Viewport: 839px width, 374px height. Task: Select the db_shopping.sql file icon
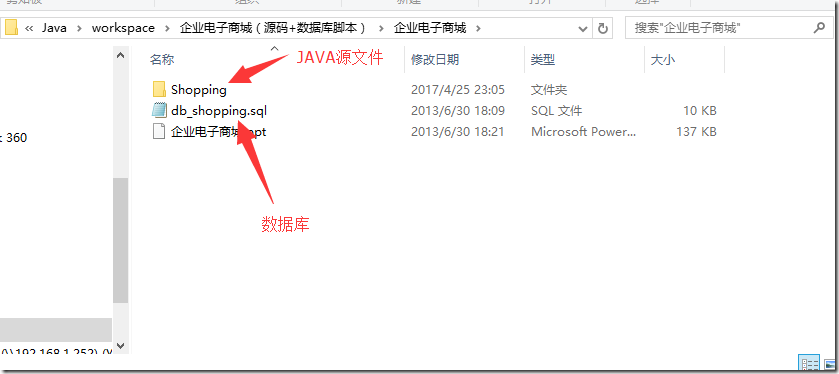[x=159, y=111]
